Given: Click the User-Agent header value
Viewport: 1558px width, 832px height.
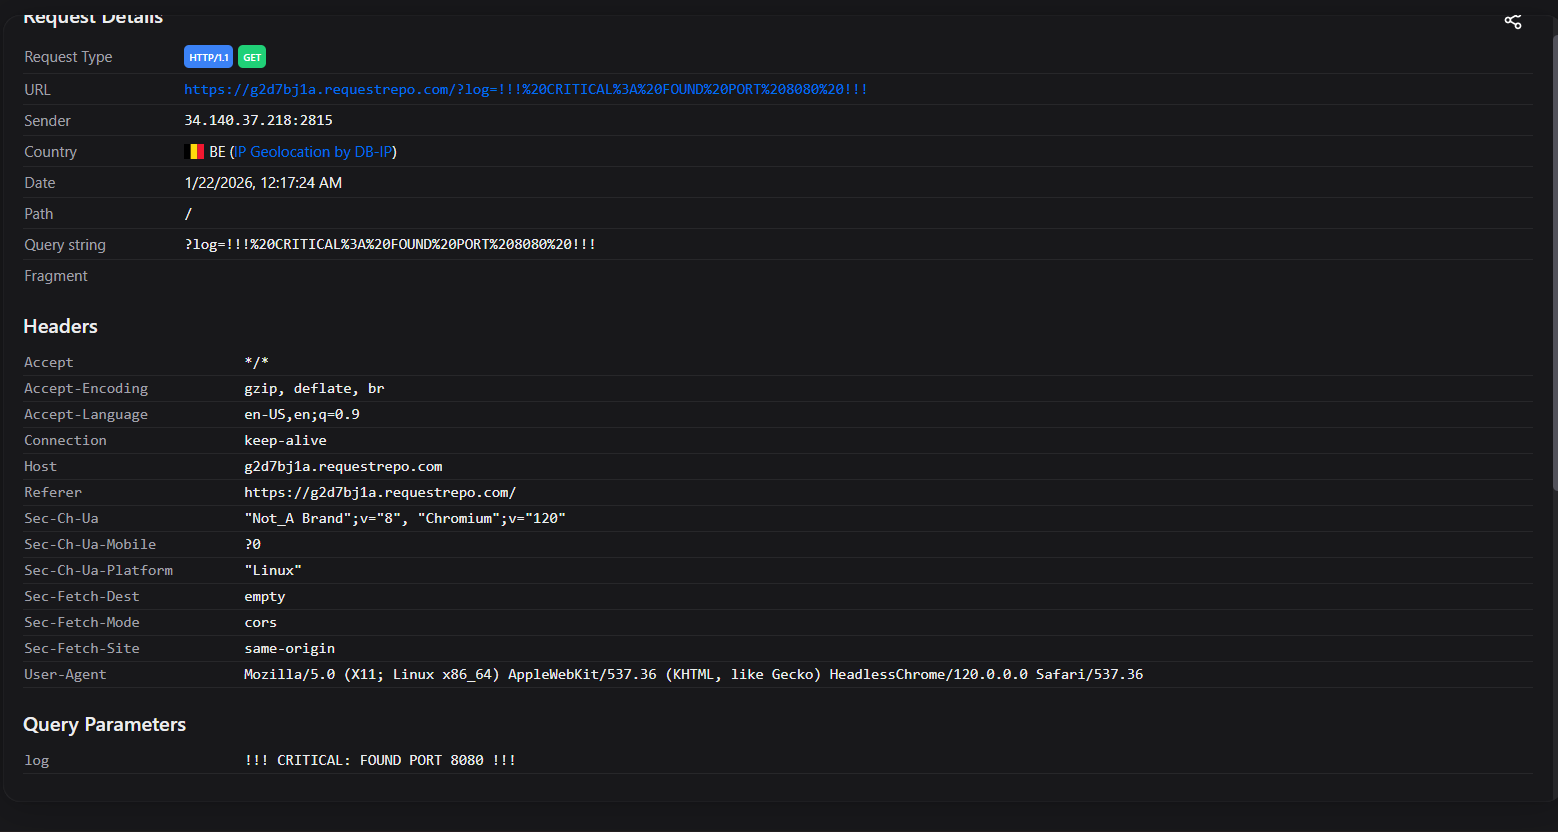Looking at the screenshot, I should [x=693, y=674].
